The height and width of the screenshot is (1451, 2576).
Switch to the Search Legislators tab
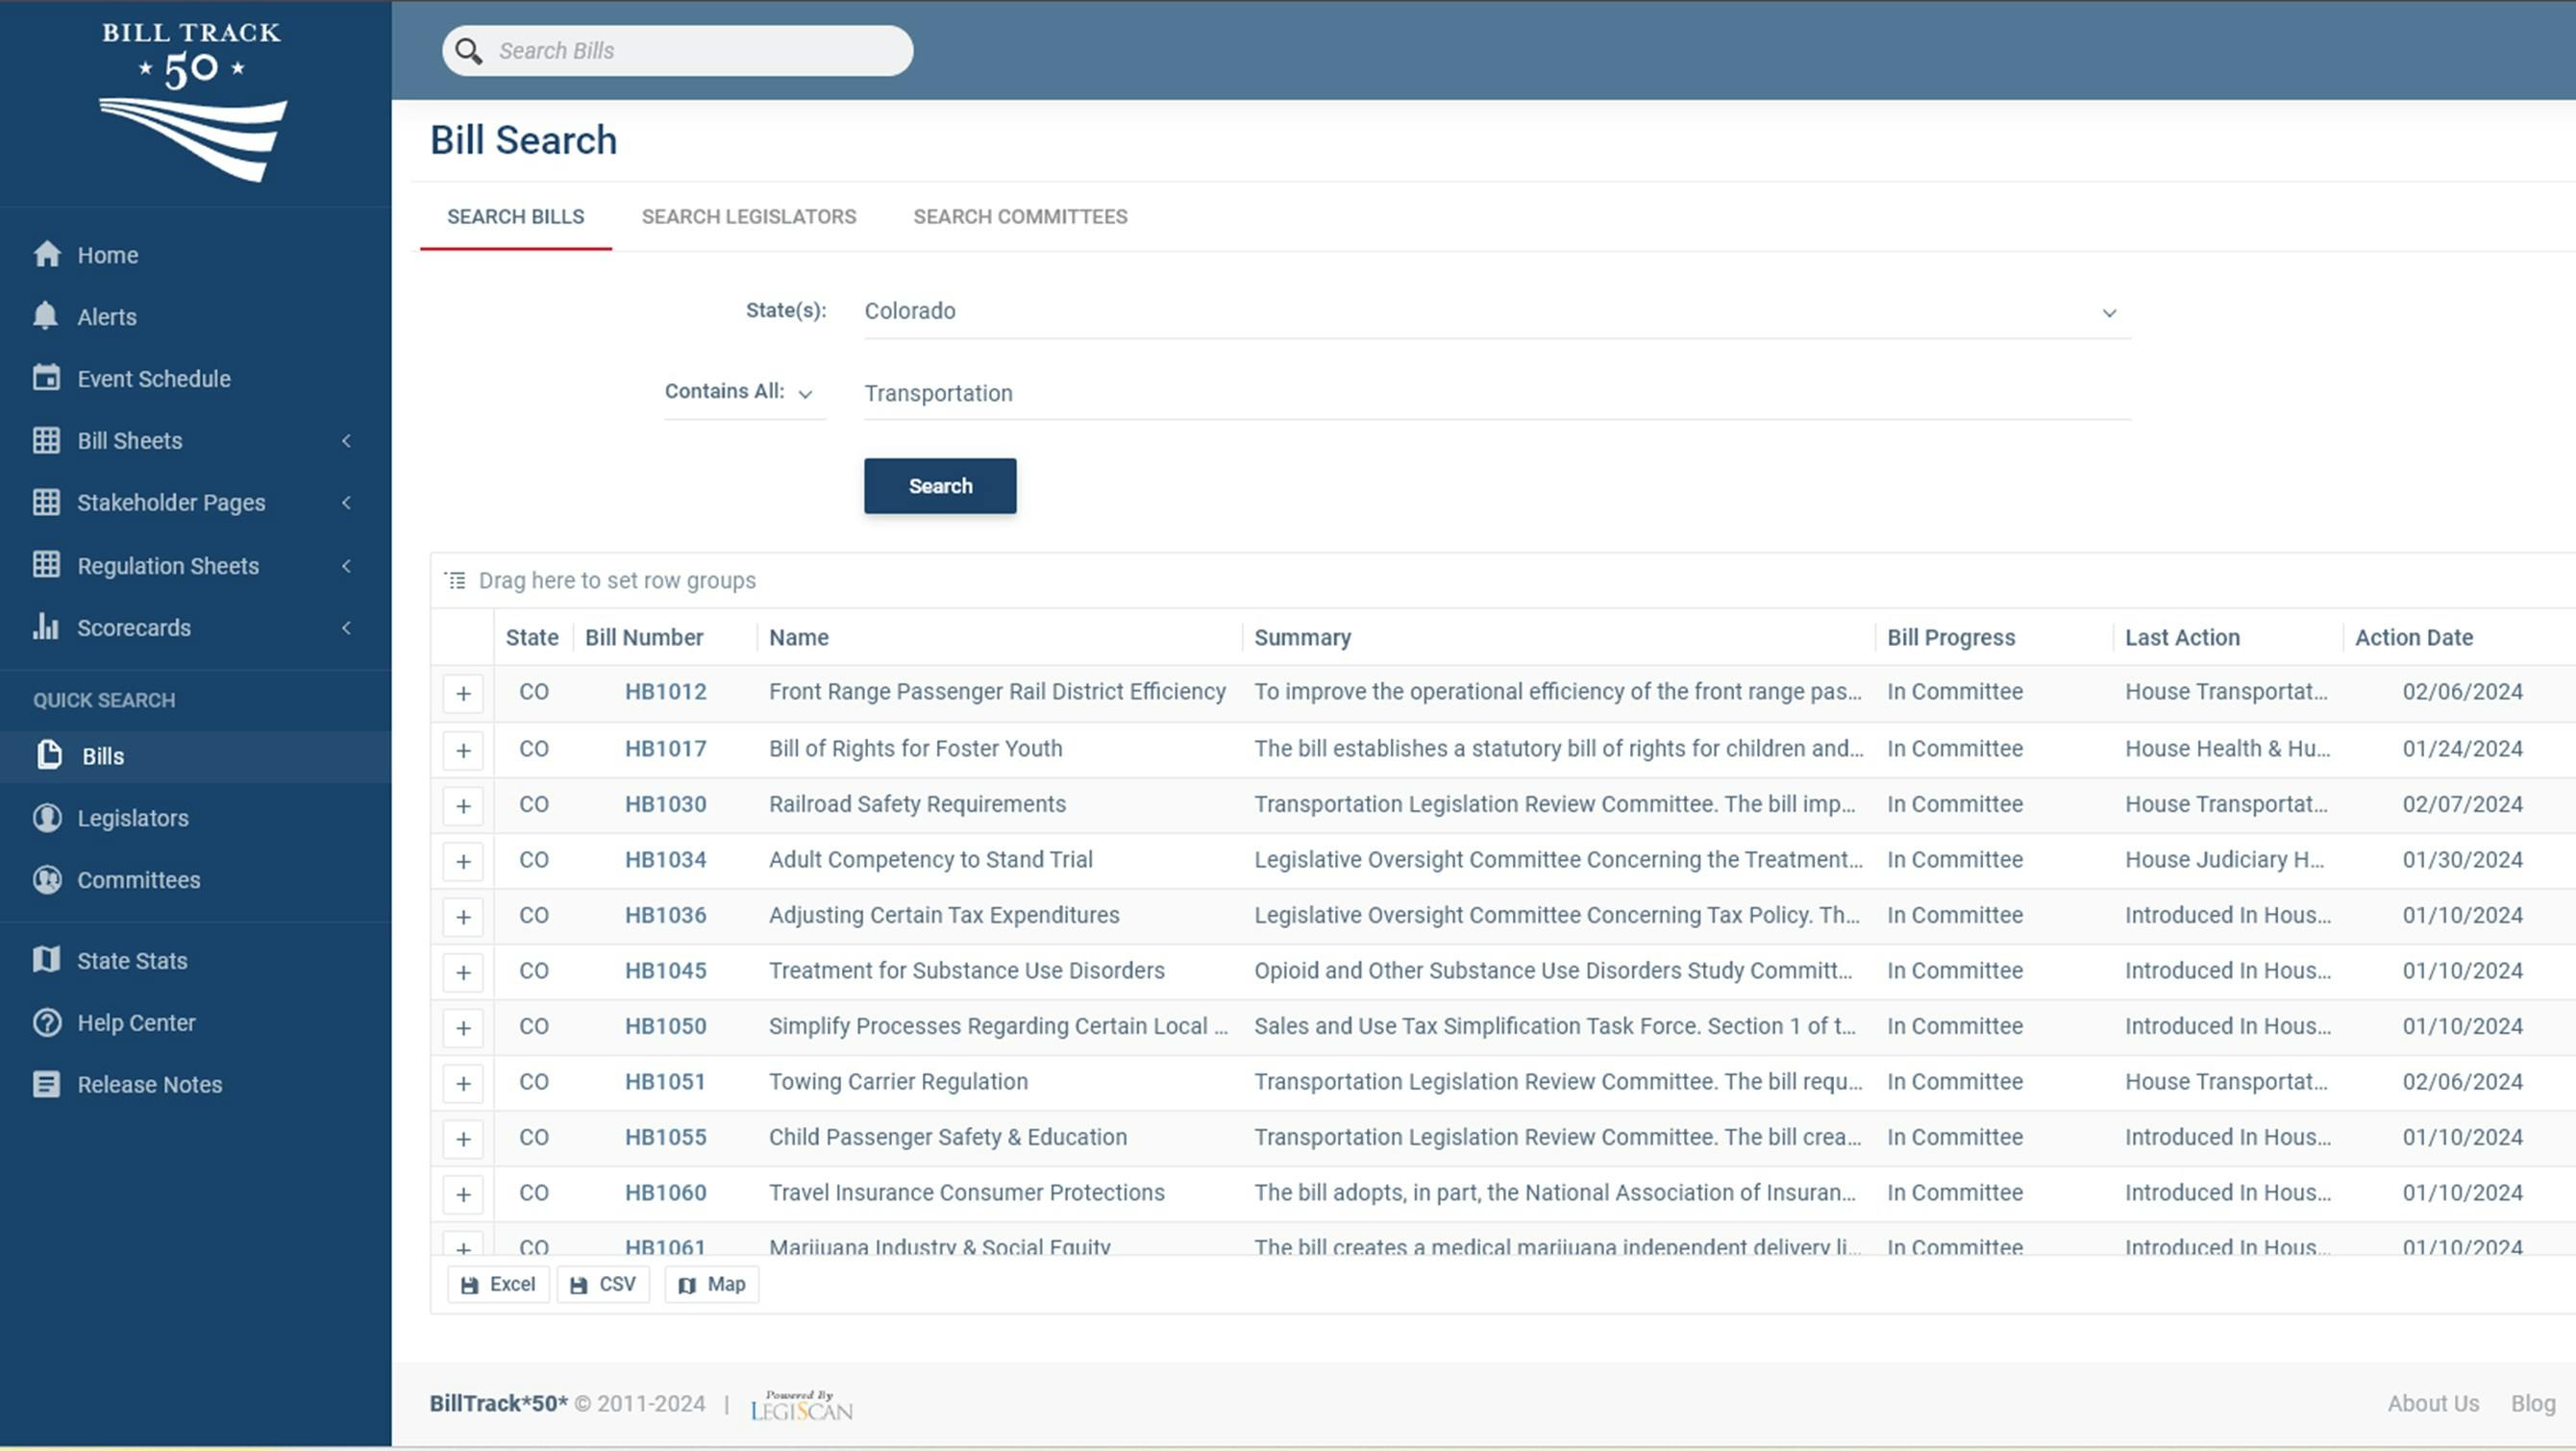pyautogui.click(x=748, y=216)
